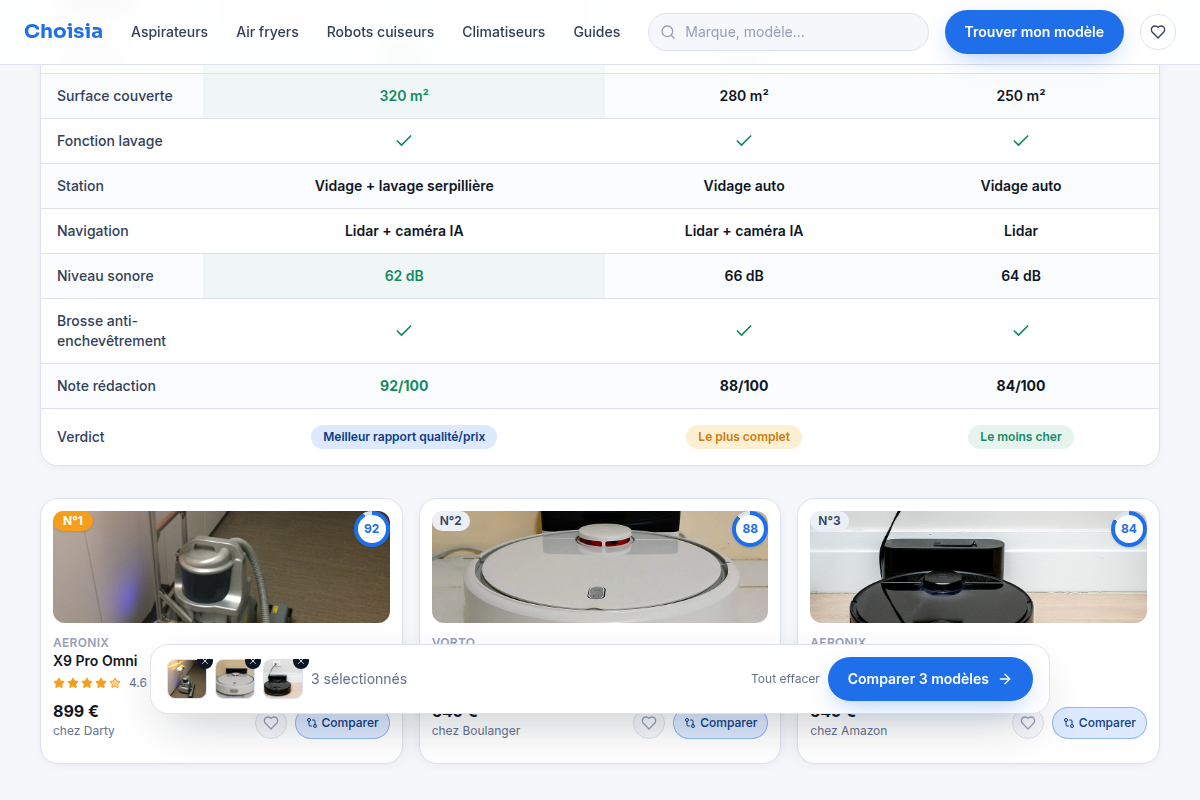Click the 66 dB cell
Image resolution: width=1200 pixels, height=800 pixels.
(744, 276)
